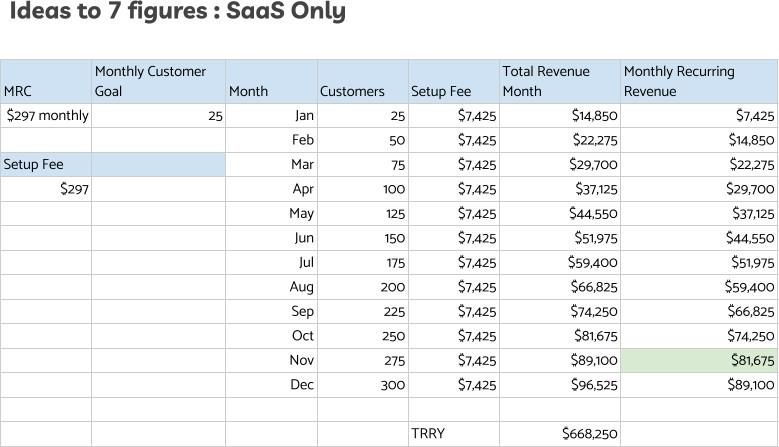Click the Monthly Customer Goal value 25
Viewport: 779px width, 447px height.
[x=158, y=116]
